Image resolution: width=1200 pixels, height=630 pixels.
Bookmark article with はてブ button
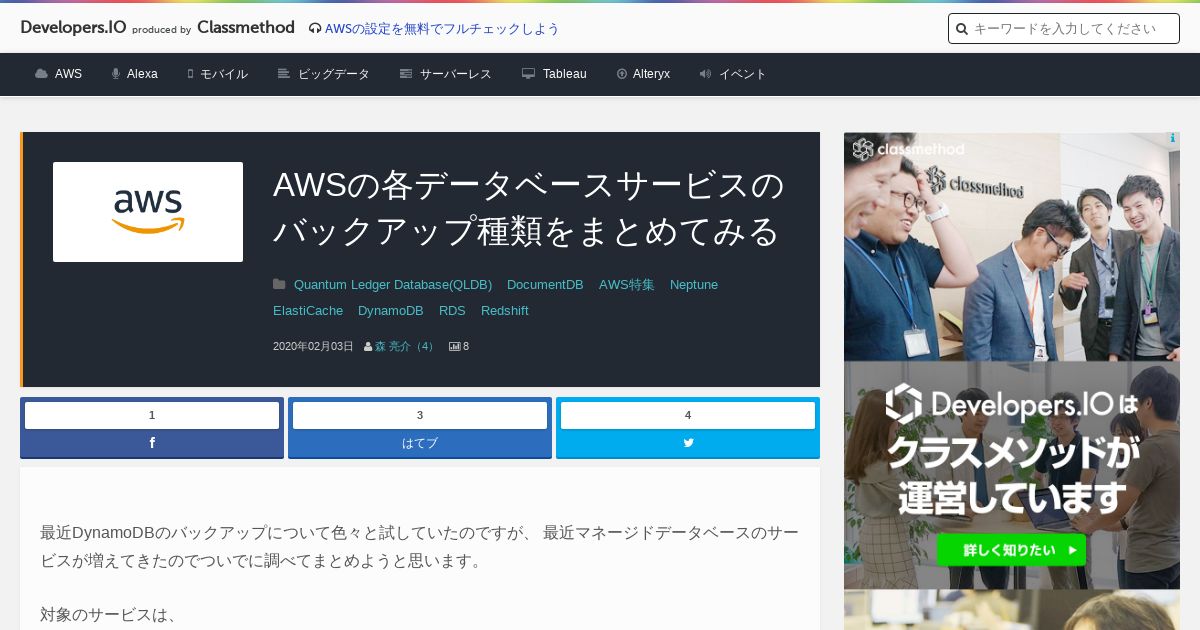tap(420, 443)
